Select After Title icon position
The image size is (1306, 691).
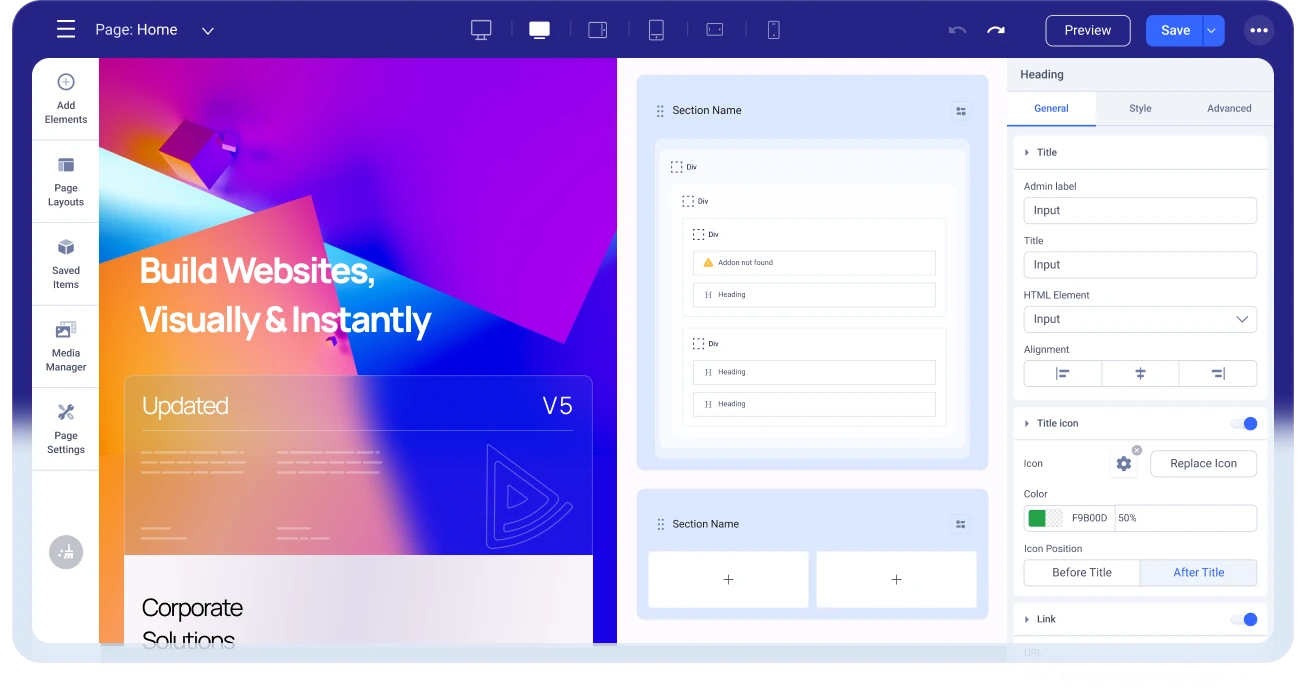[x=1198, y=573]
